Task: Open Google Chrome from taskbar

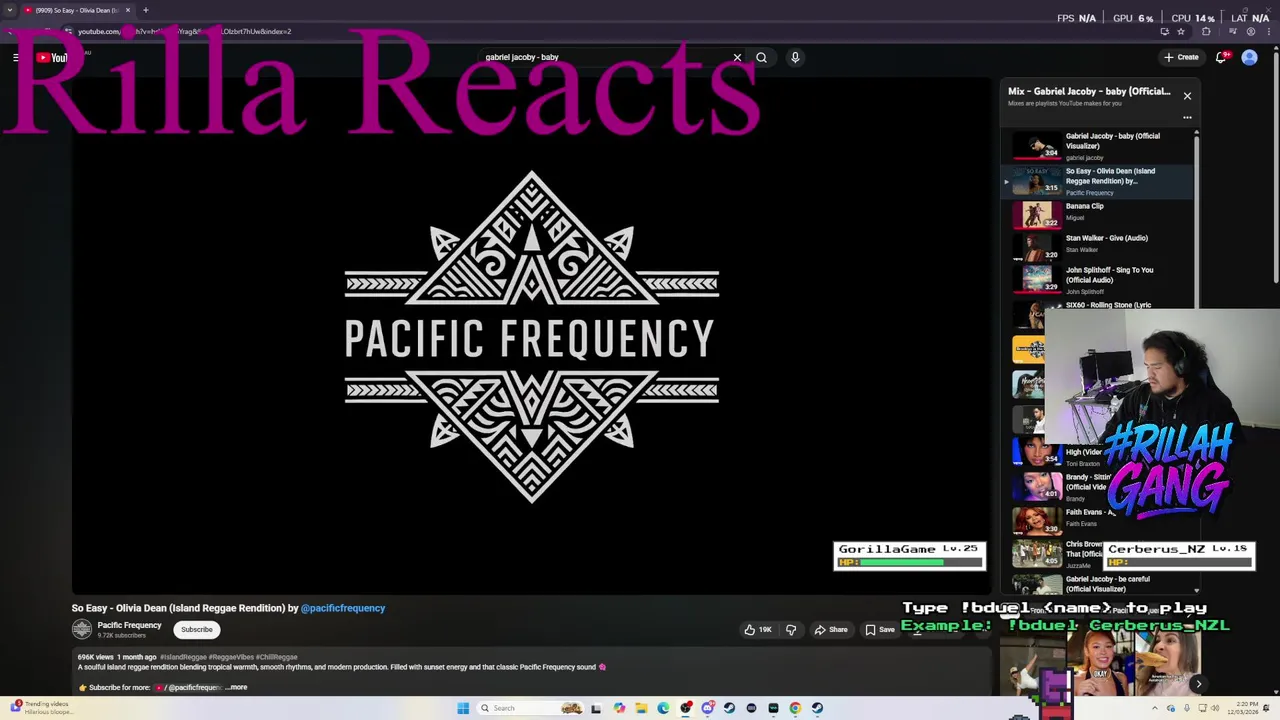Action: click(795, 708)
